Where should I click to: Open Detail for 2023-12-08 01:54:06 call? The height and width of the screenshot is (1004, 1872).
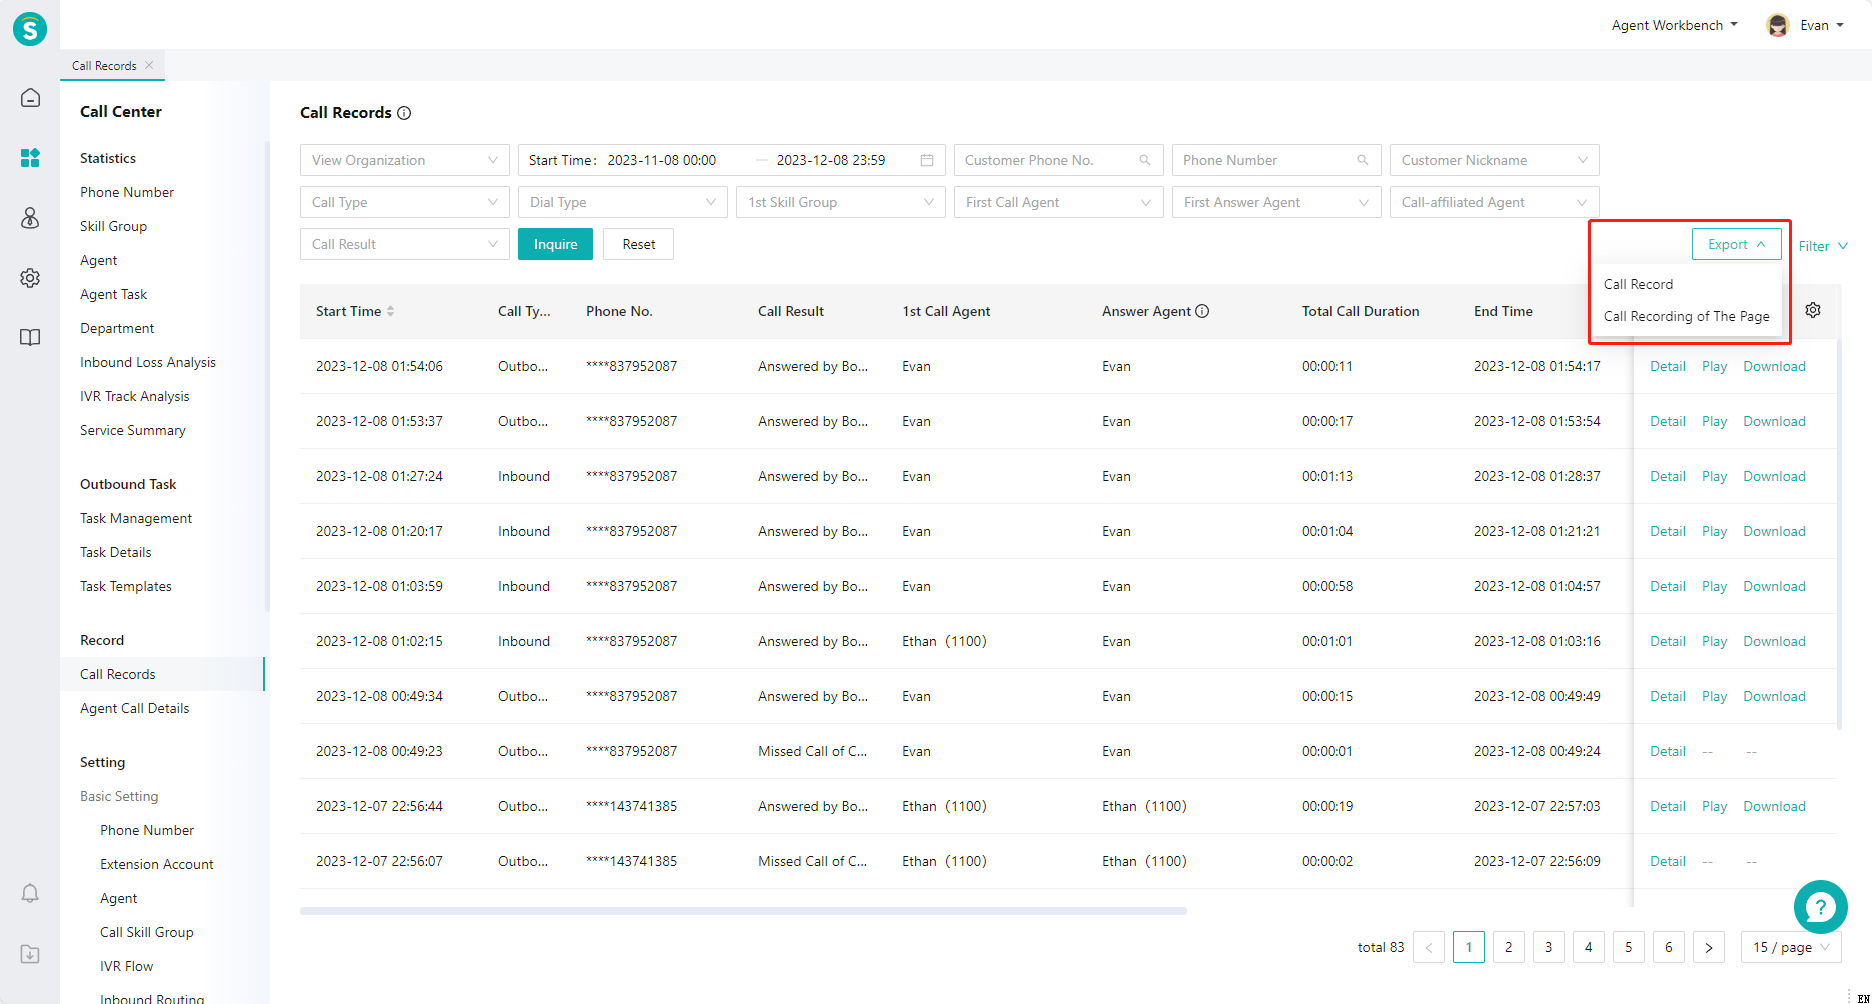(x=1668, y=366)
